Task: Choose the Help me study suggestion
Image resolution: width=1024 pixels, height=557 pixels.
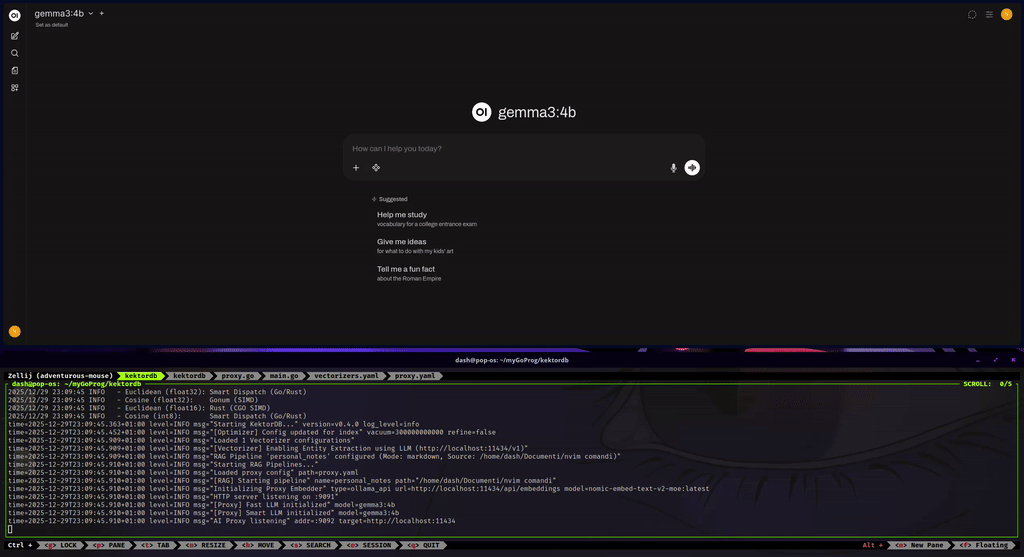Action: point(426,219)
